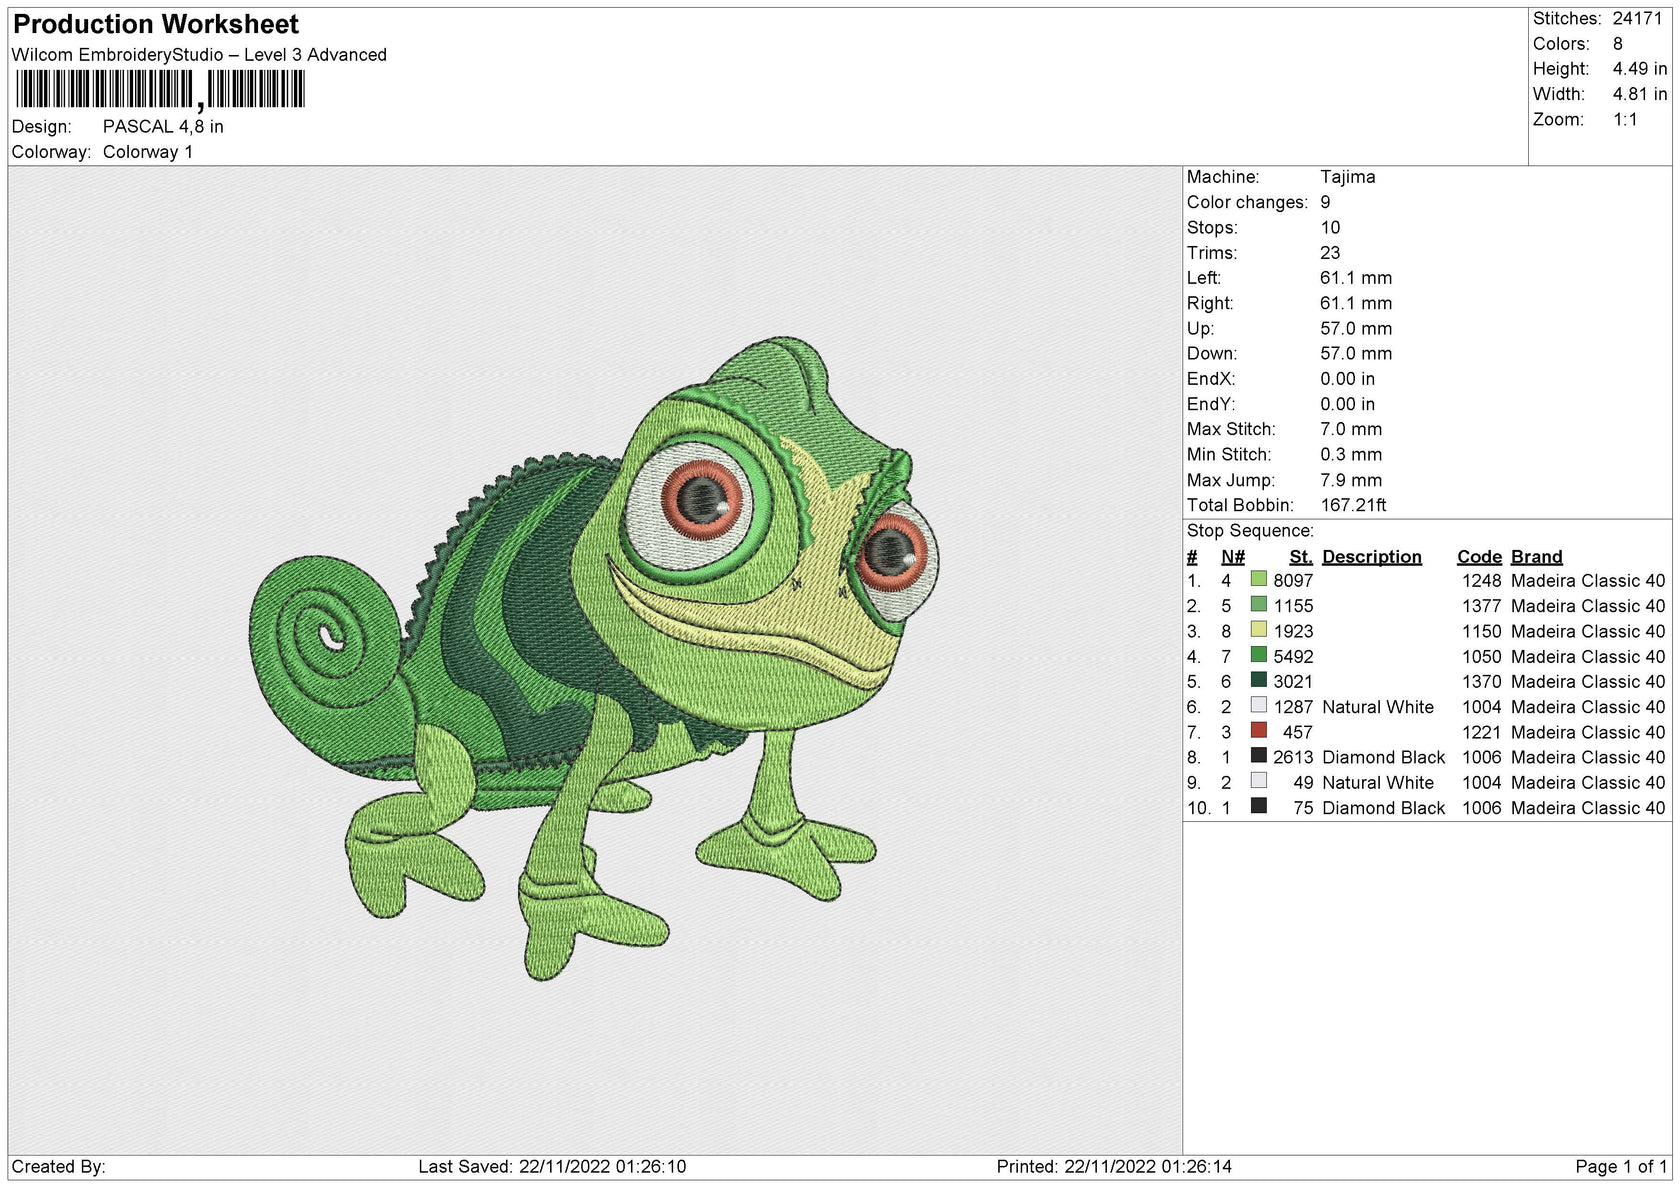Click the dark green swatch in stop 5
Viewport: 1680px width, 1187px height.
point(1260,681)
